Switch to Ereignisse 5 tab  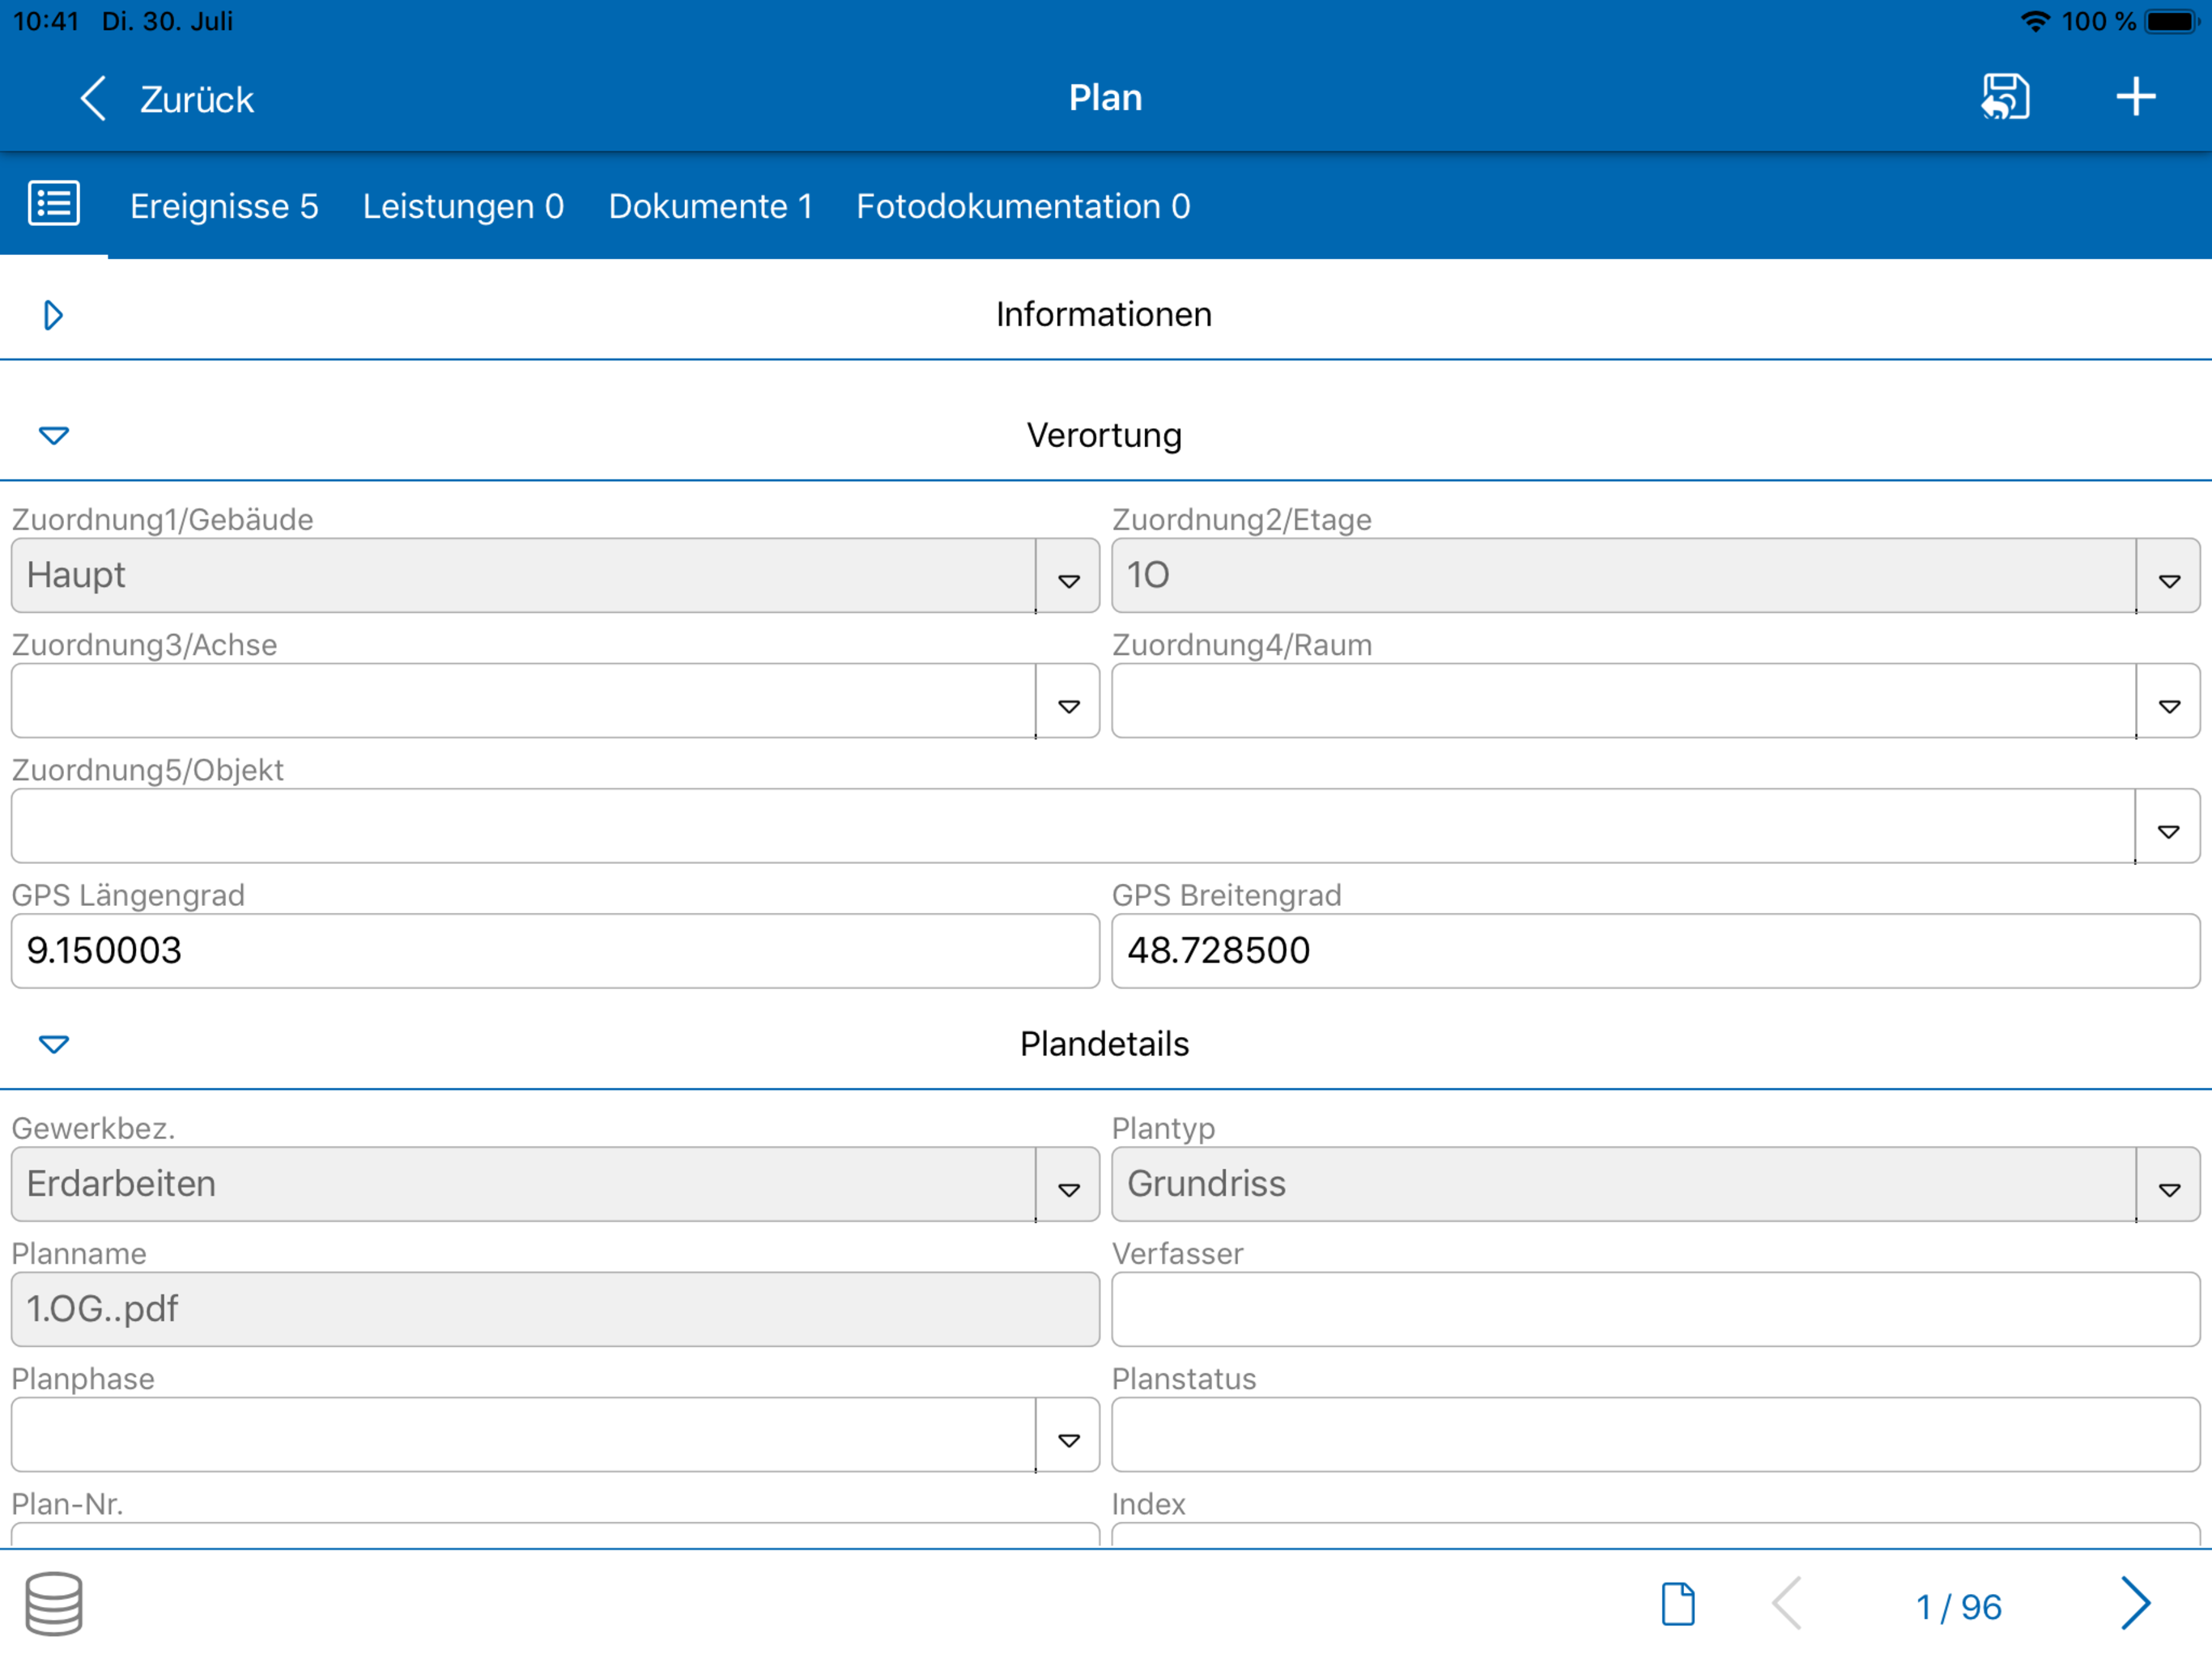point(224,206)
